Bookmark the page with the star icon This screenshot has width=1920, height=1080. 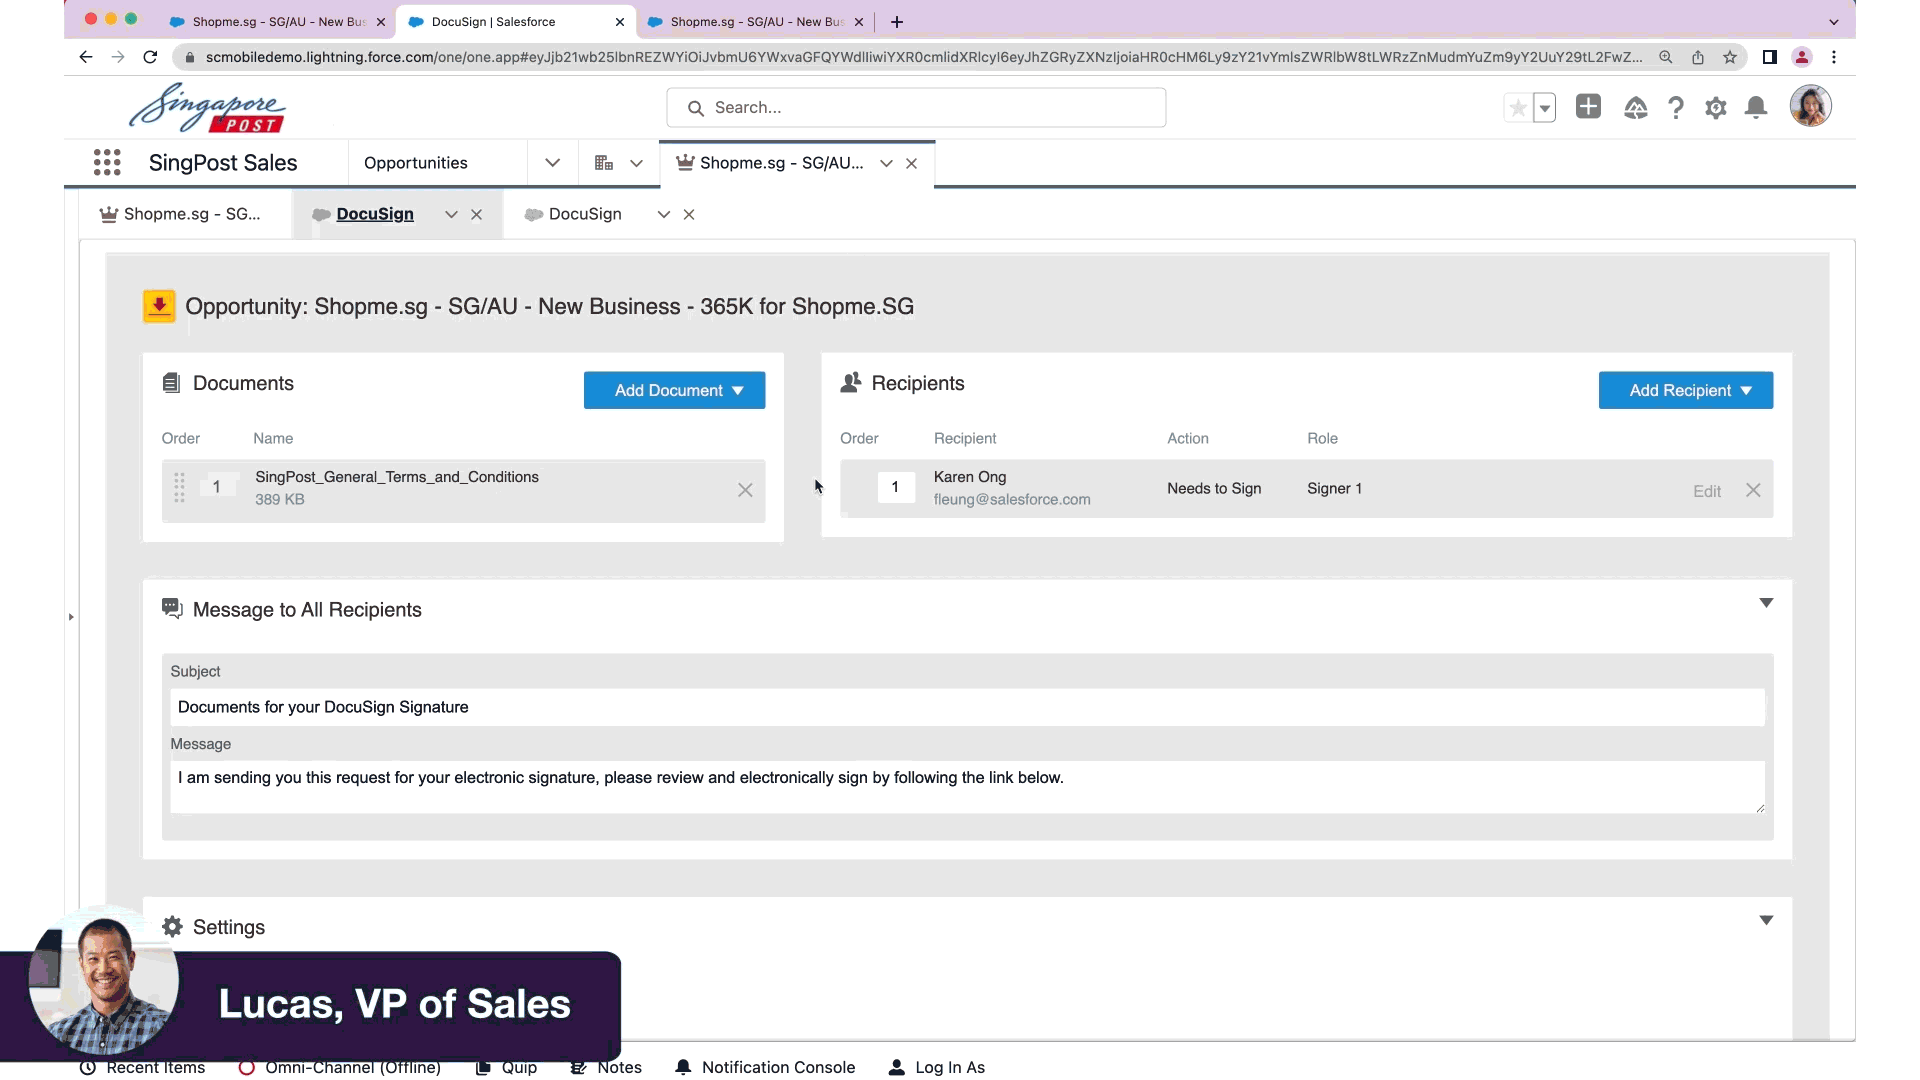[1730, 57]
